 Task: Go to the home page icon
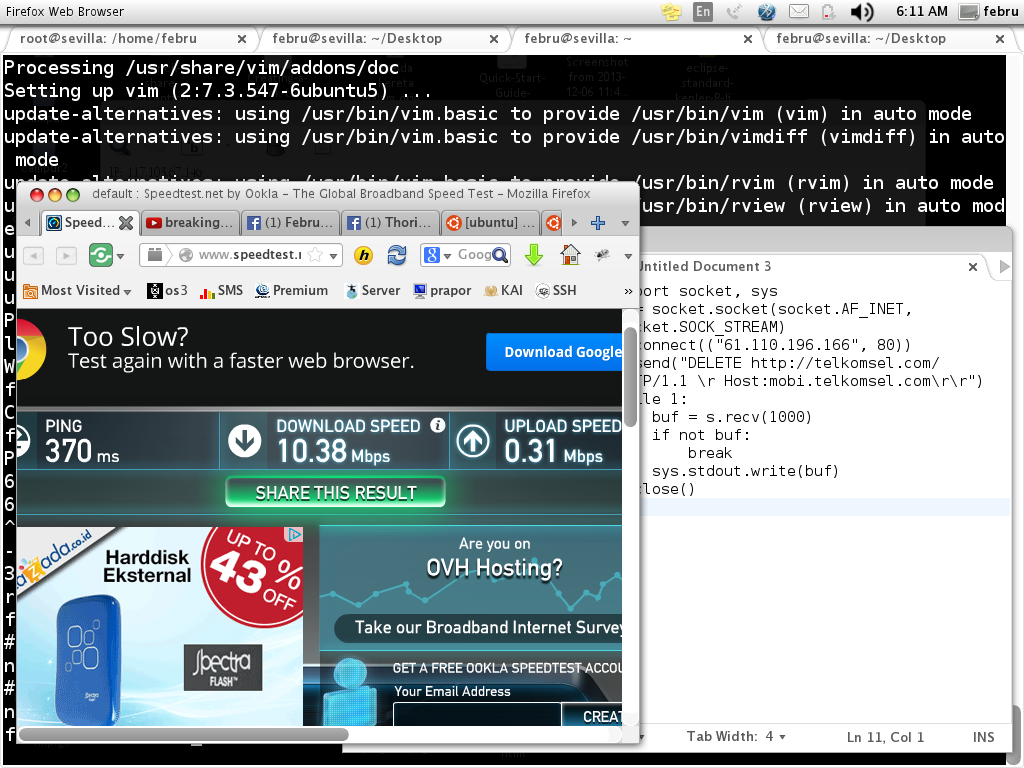[x=570, y=255]
